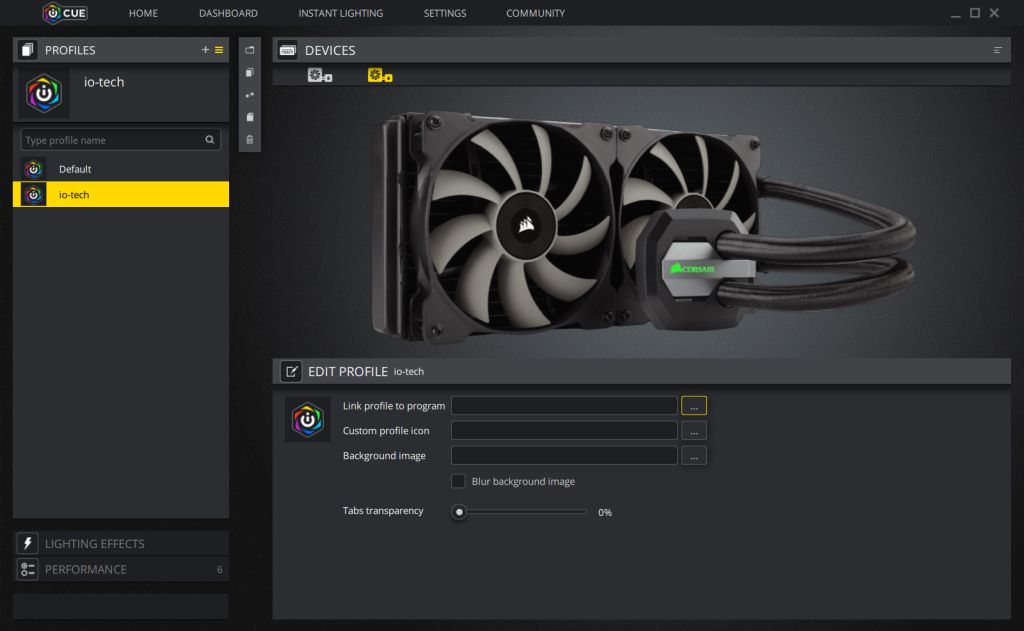Select the io-tech profile row
Viewport: 1024px width, 631px height.
pyautogui.click(x=121, y=195)
